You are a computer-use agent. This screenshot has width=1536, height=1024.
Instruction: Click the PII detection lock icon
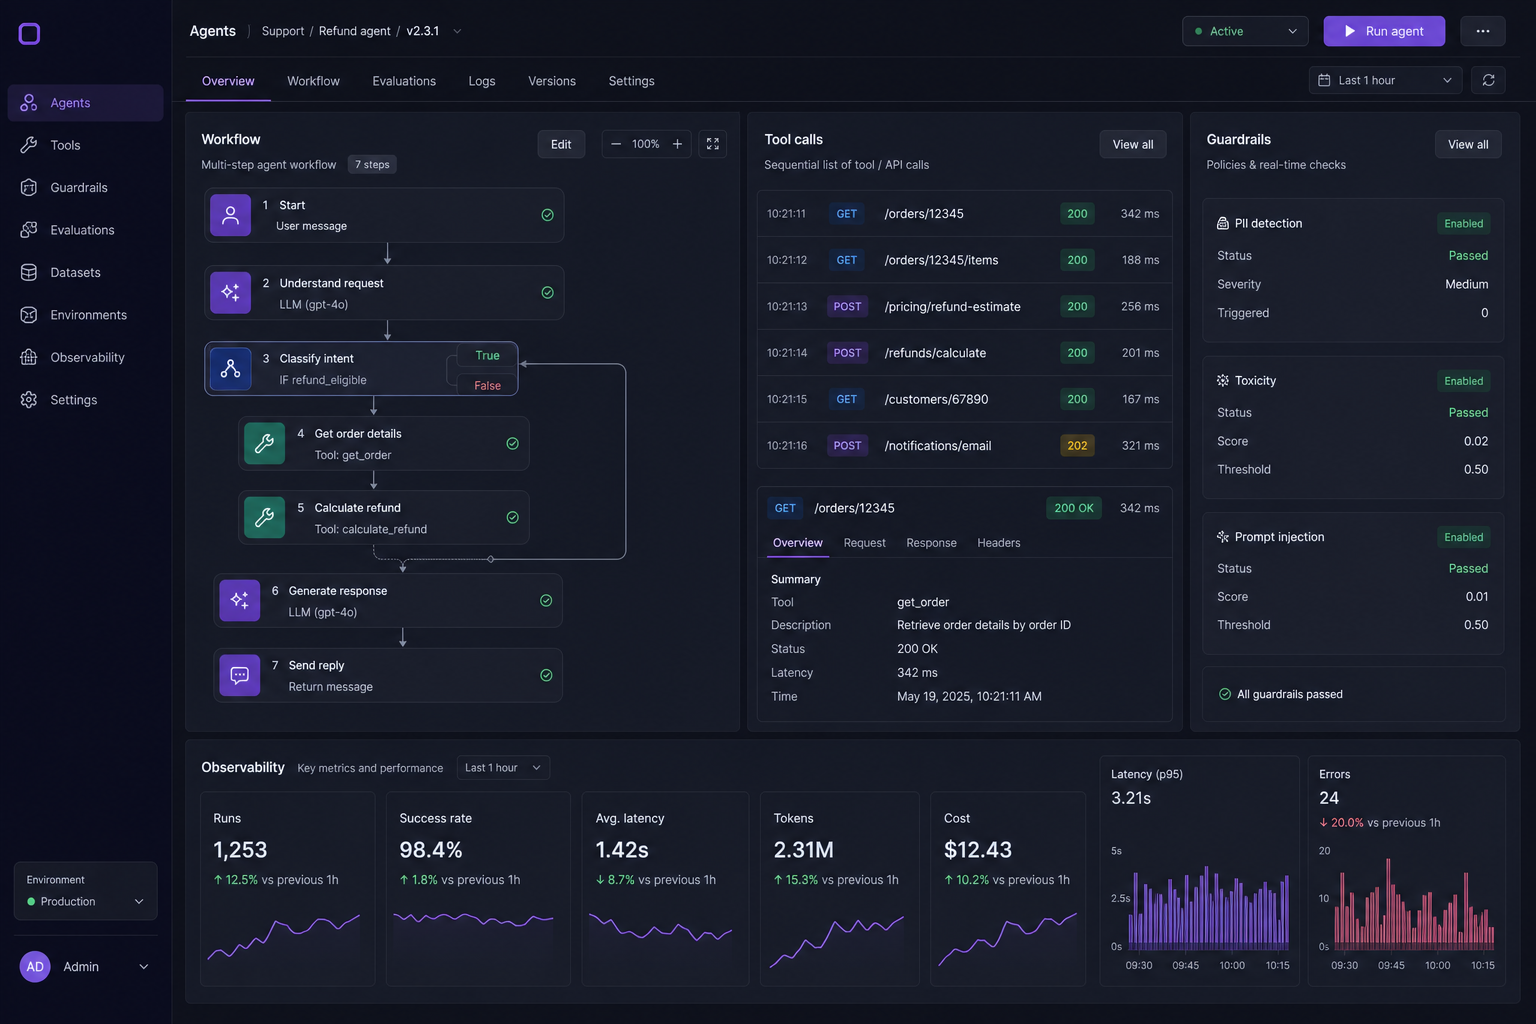click(1223, 224)
